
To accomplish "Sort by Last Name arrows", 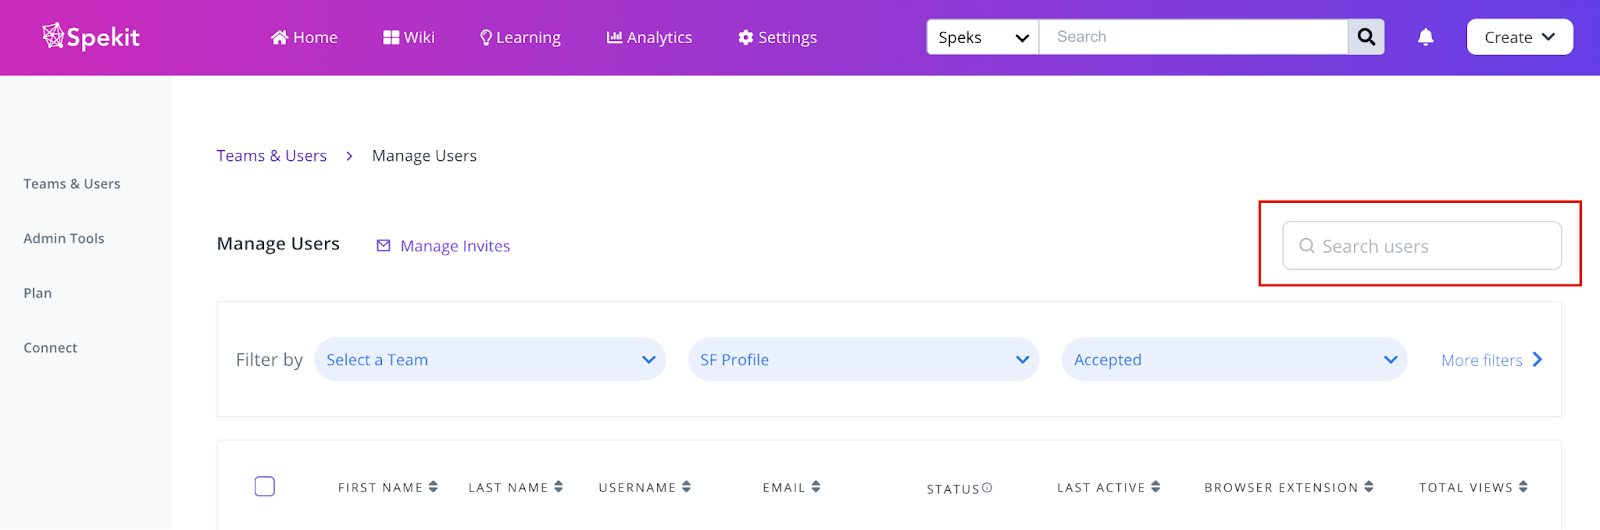I will (x=558, y=487).
